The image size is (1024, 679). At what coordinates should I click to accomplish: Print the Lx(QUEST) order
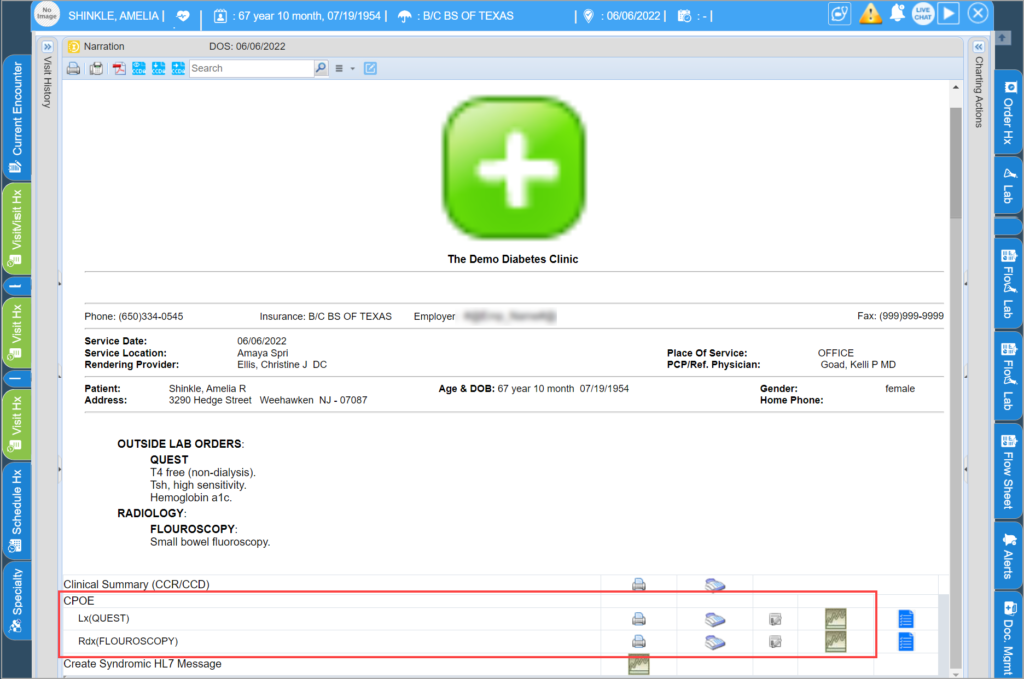click(639, 618)
